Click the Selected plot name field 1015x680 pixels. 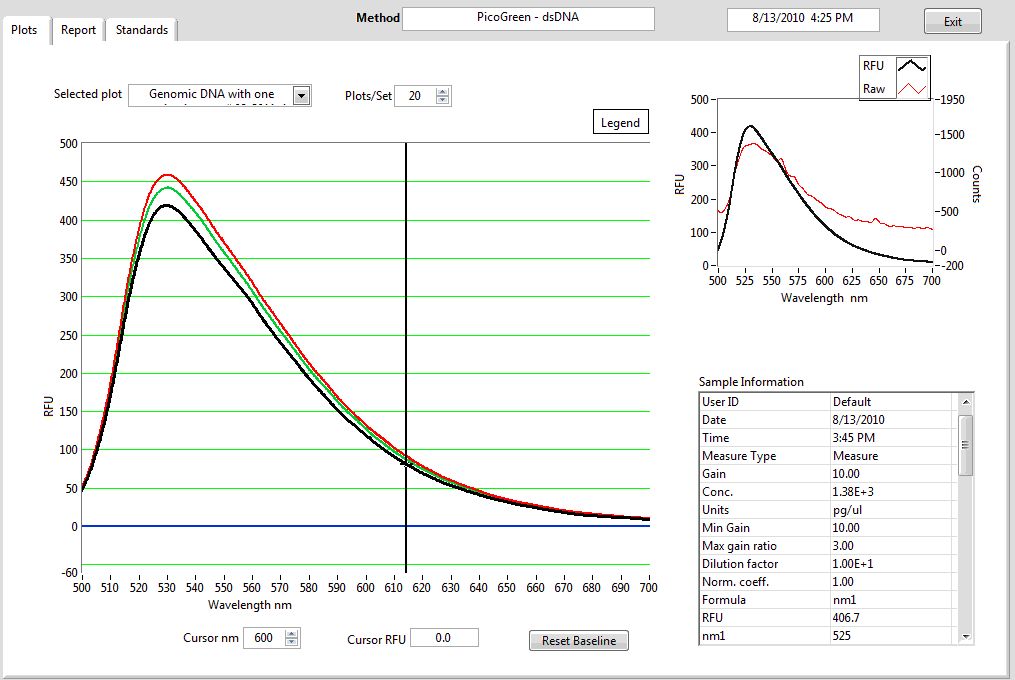[211, 95]
